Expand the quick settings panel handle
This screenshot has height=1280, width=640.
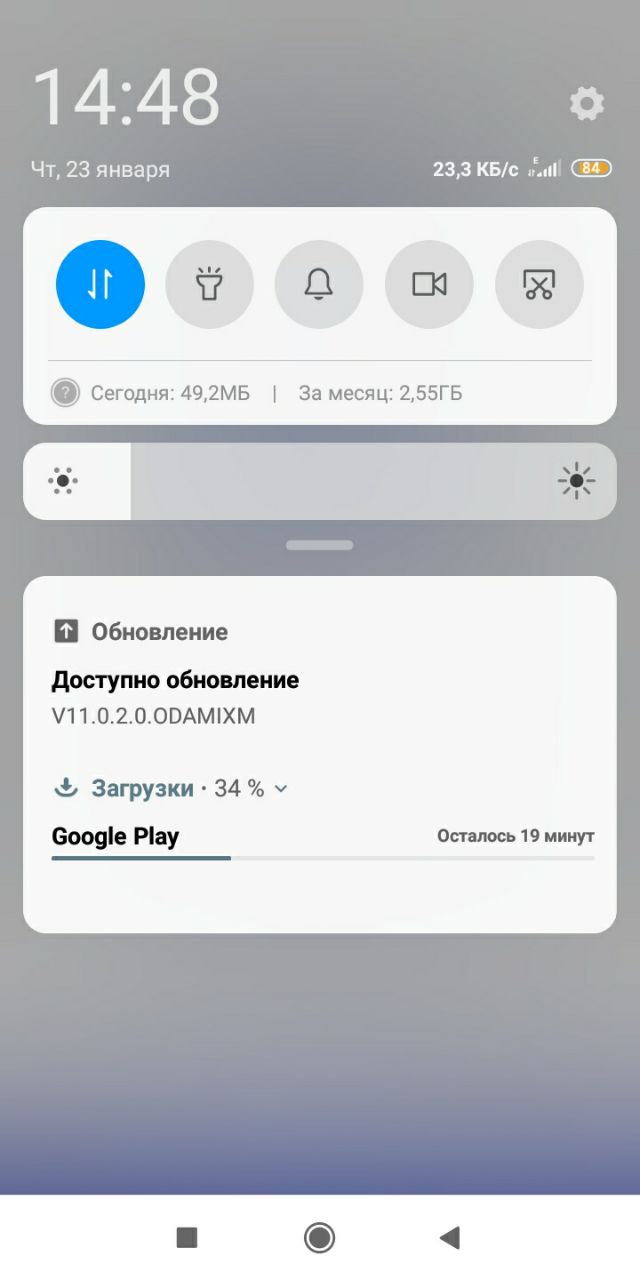point(319,545)
